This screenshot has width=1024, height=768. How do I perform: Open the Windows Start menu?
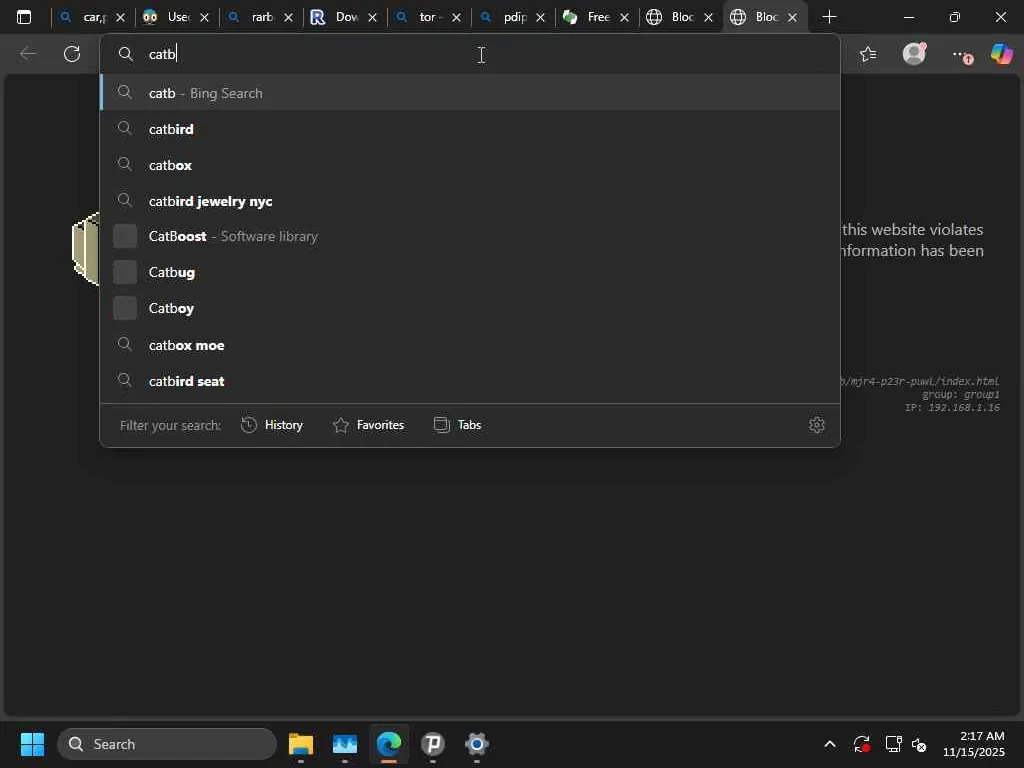click(x=32, y=744)
